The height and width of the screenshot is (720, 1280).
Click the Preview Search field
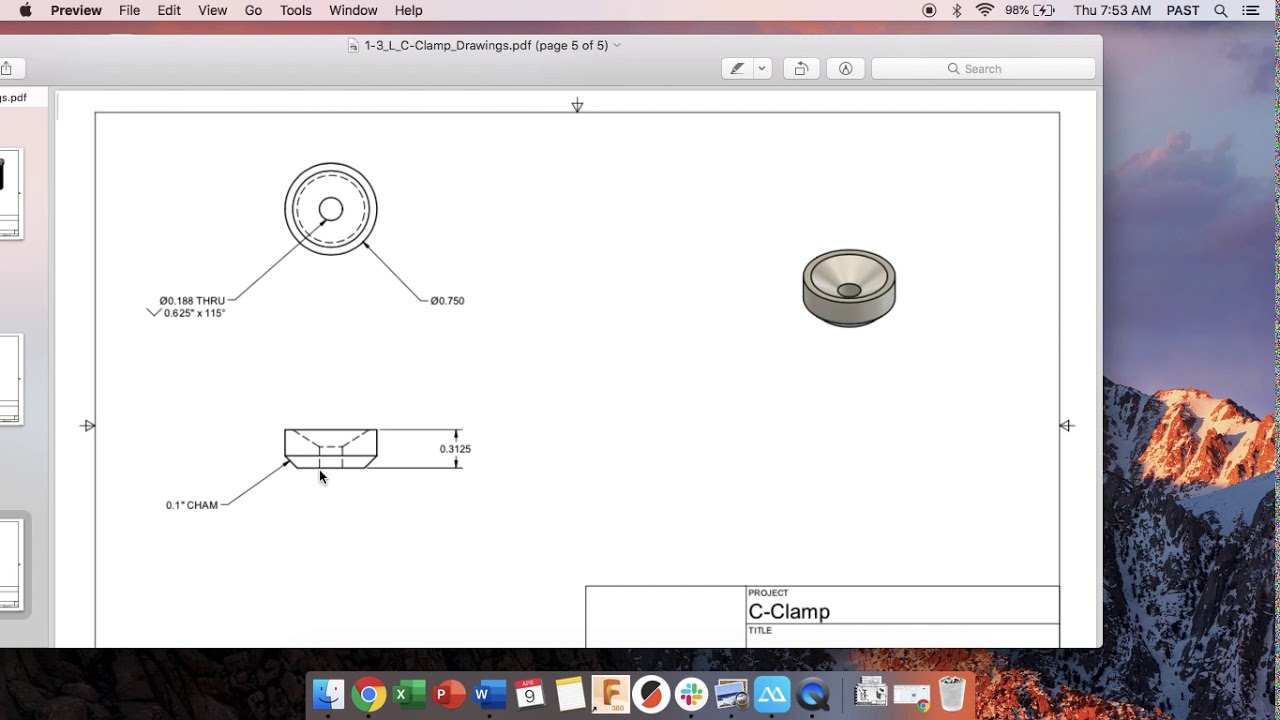(x=983, y=69)
